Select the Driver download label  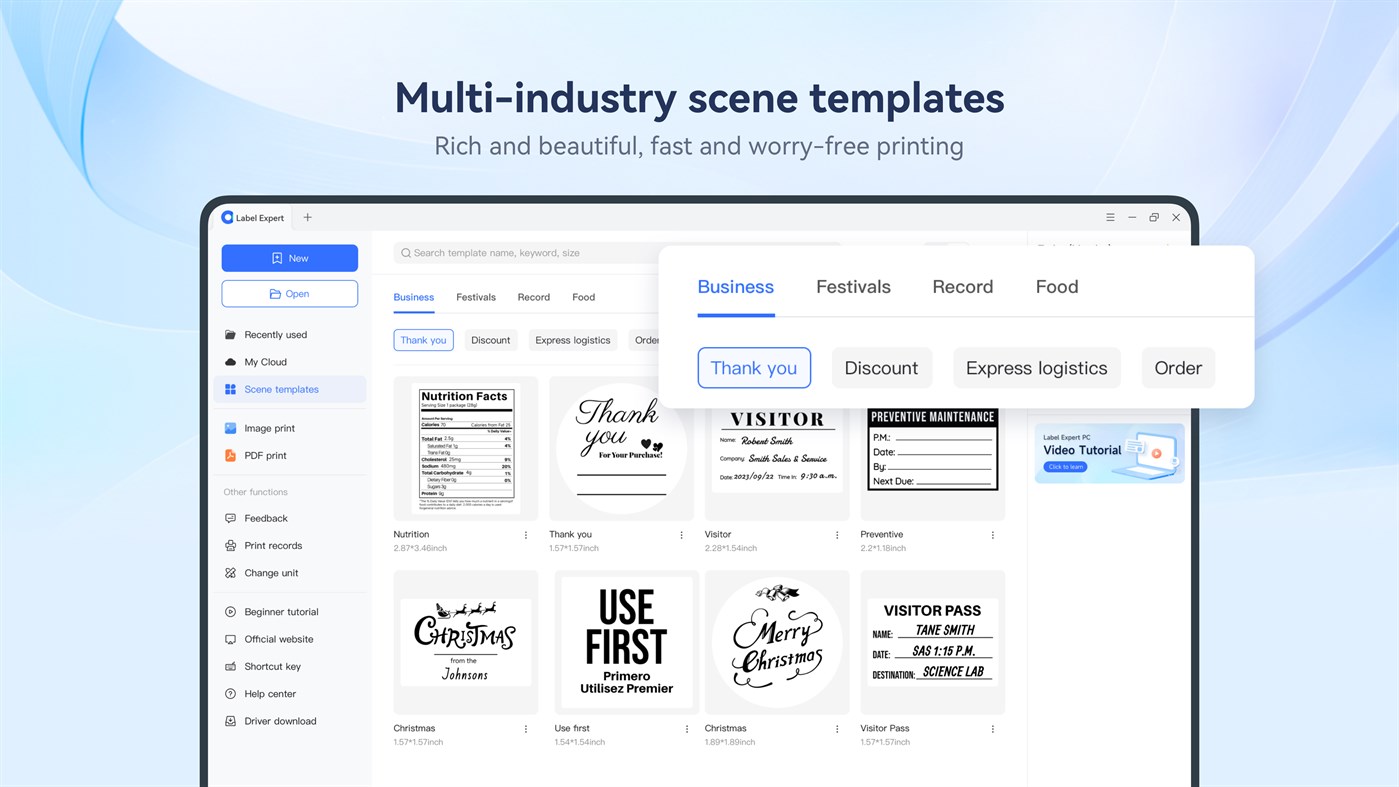coord(280,721)
